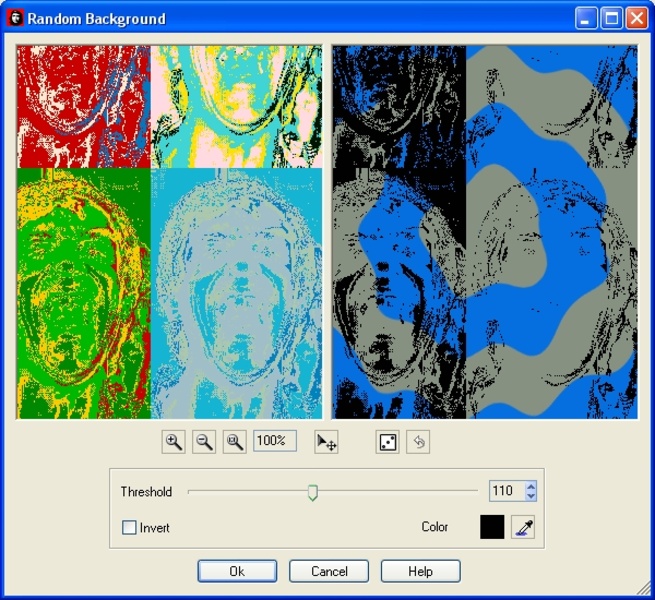Click the Threshold slider handle
This screenshot has height=600, width=655.
click(x=313, y=492)
